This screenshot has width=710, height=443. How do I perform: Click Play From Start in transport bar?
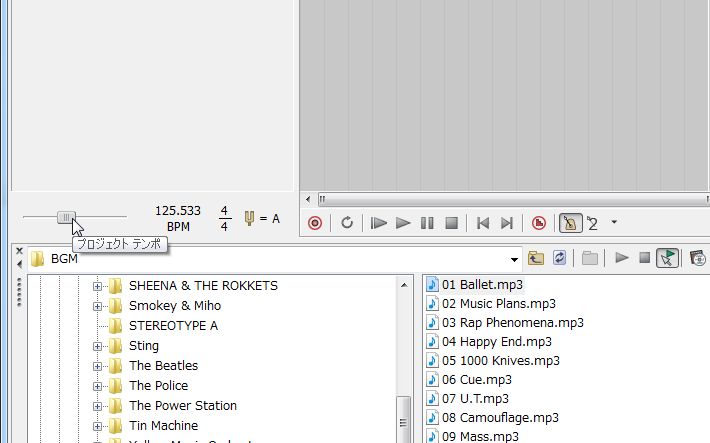coord(378,223)
